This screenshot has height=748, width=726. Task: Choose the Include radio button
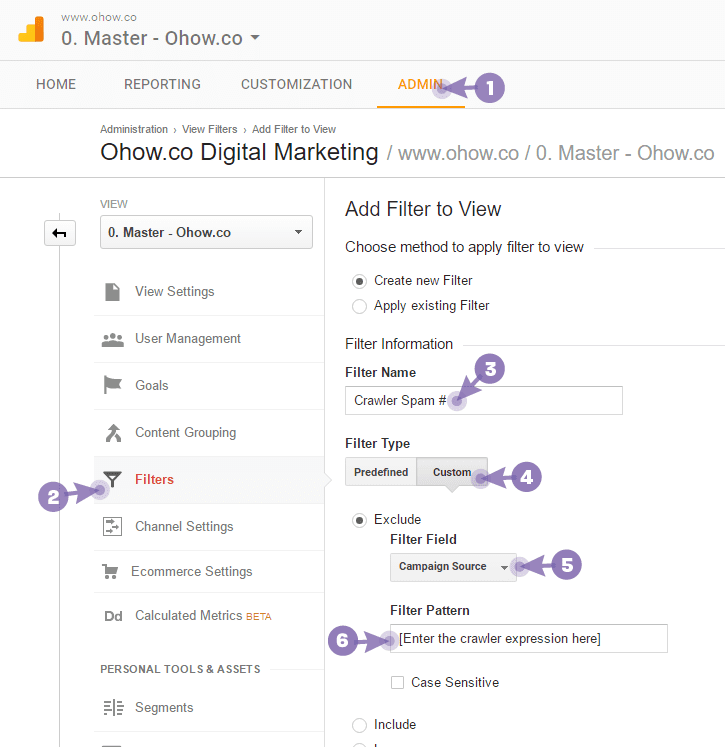[x=359, y=726]
